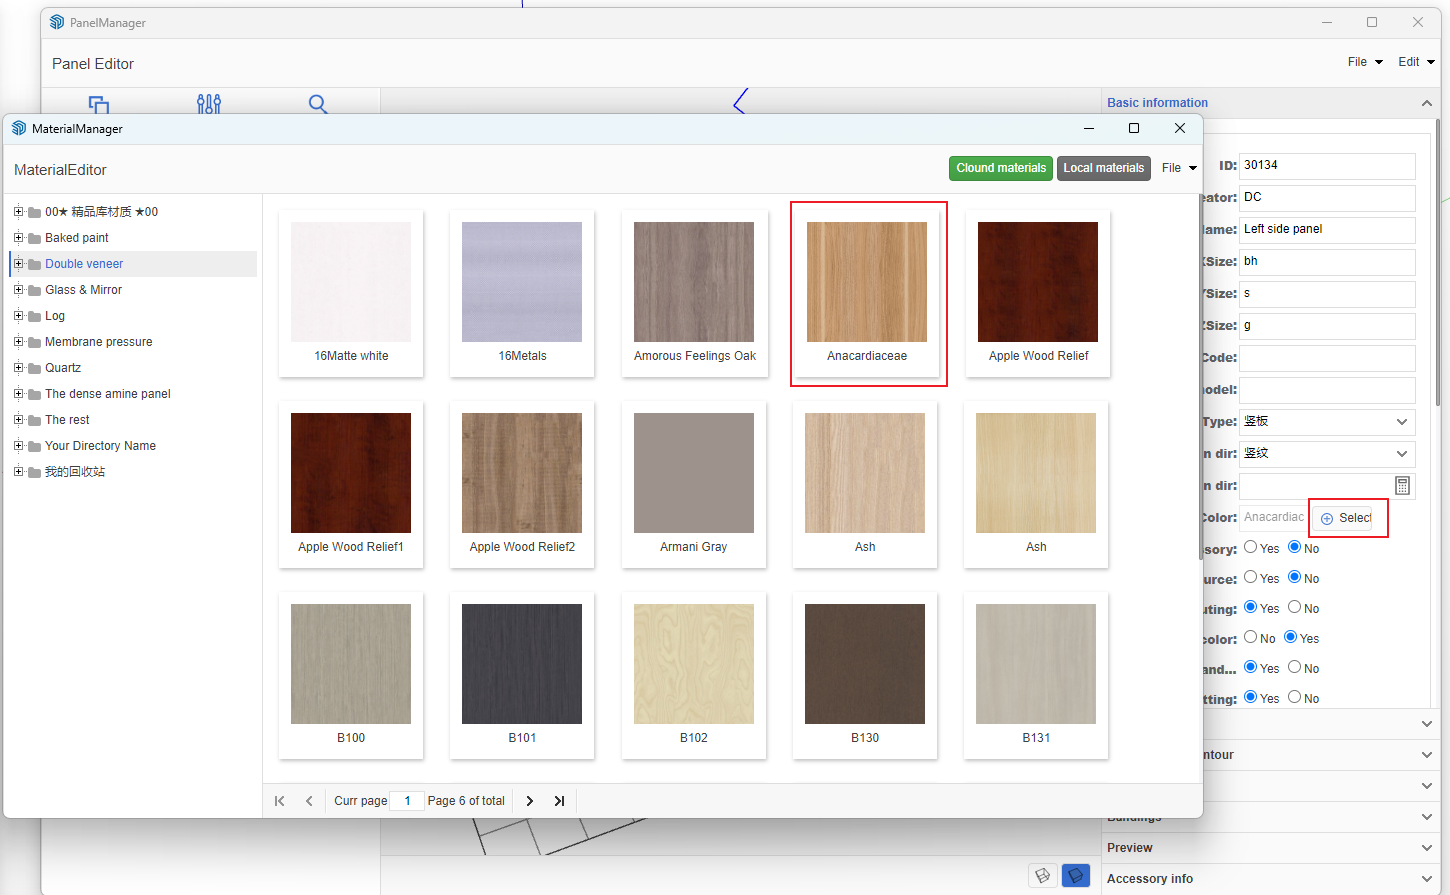Click the sliders settings icon in Panel Editor

pyautogui.click(x=209, y=104)
